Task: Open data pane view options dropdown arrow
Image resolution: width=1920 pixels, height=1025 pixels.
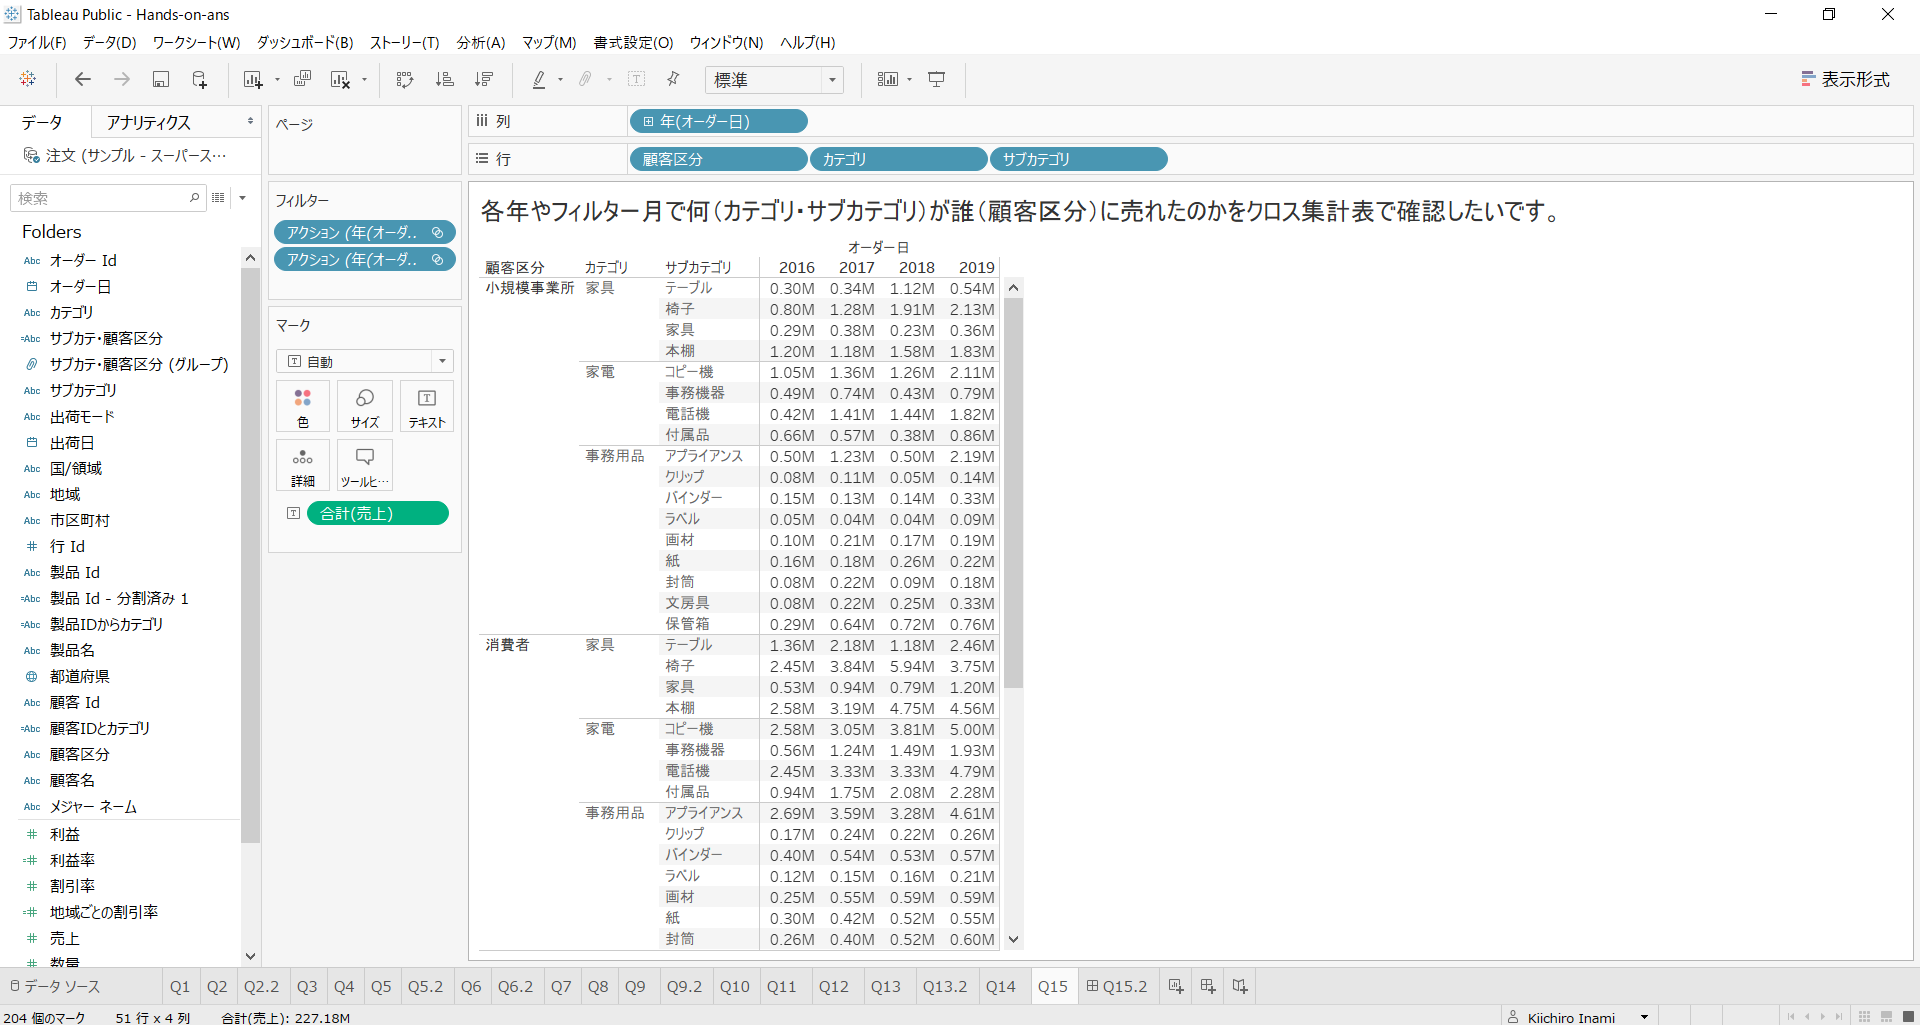Action: coord(243,198)
